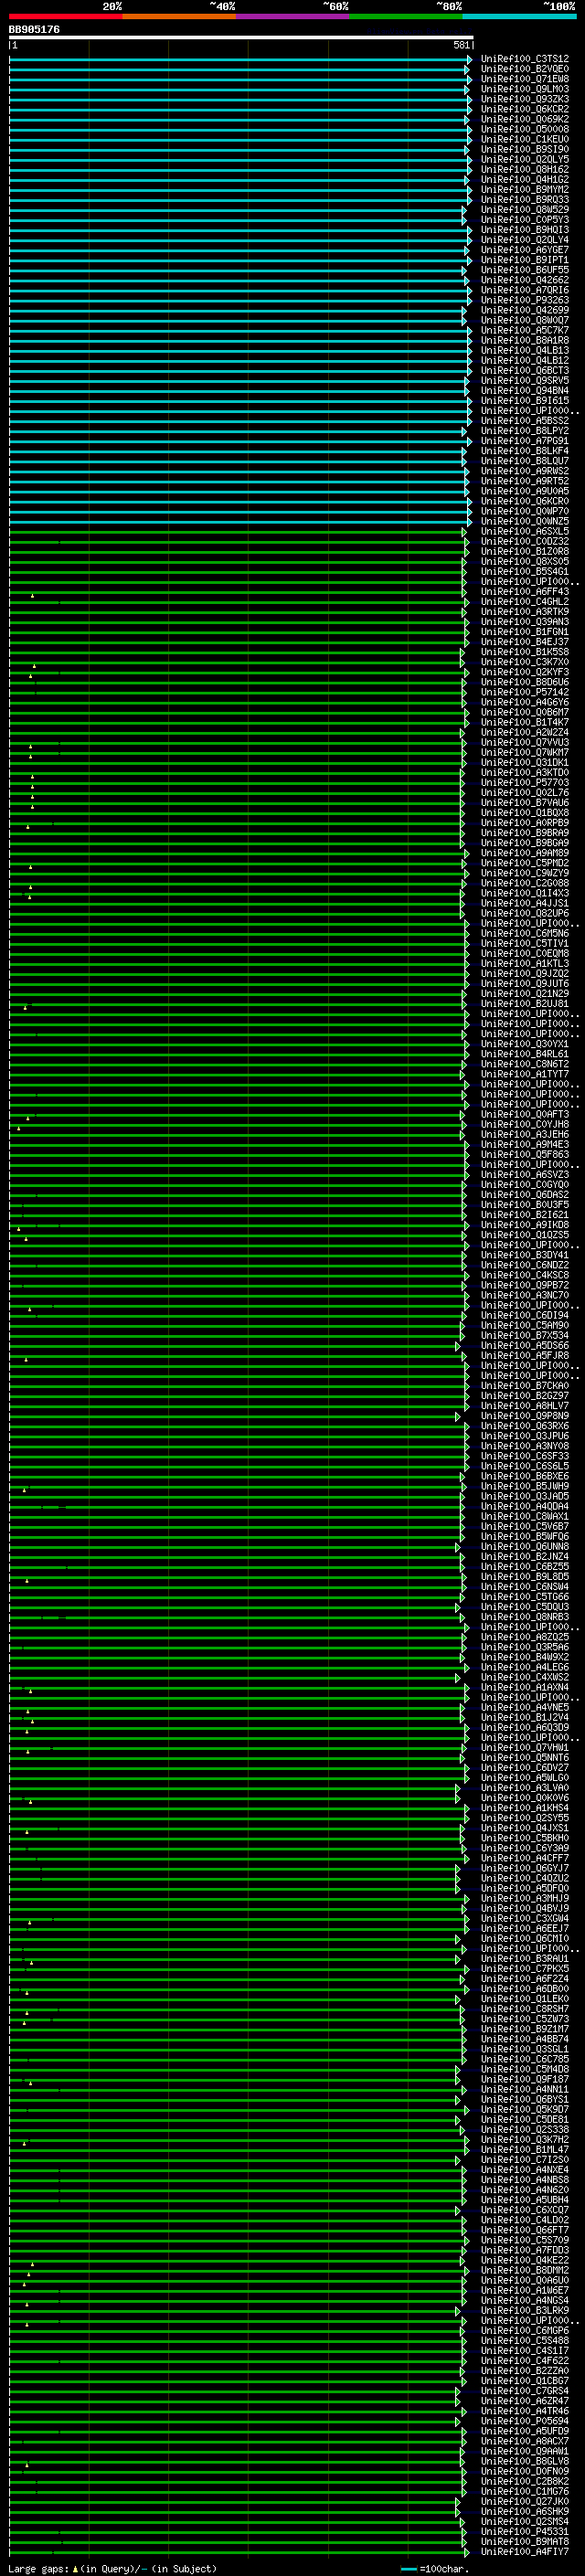Click the UniRef100_Q42662 label
The height and width of the screenshot is (2576, 585).
[525, 280]
